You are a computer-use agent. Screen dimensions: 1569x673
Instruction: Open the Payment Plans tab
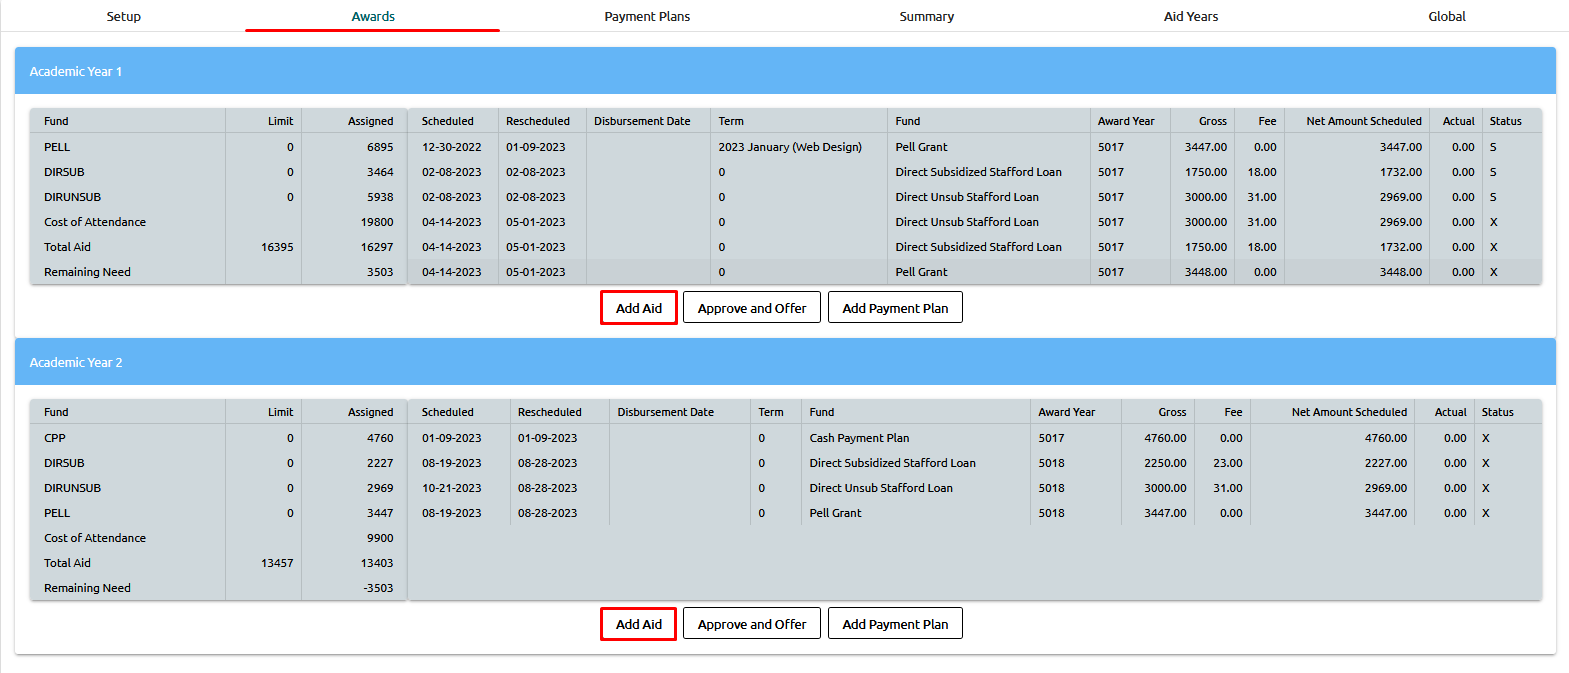point(647,16)
